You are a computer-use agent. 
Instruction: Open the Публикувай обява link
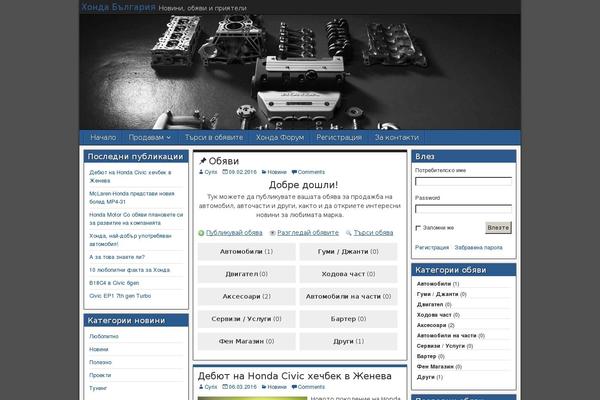click(234, 233)
